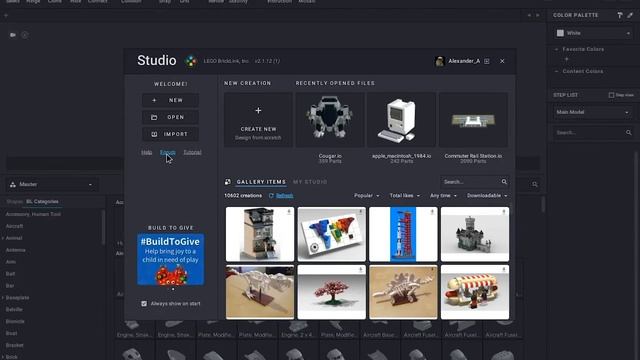Viewport: 640px width, 360px height.
Task: Click the NEW button in the Welcome panel
Action: point(170,100)
